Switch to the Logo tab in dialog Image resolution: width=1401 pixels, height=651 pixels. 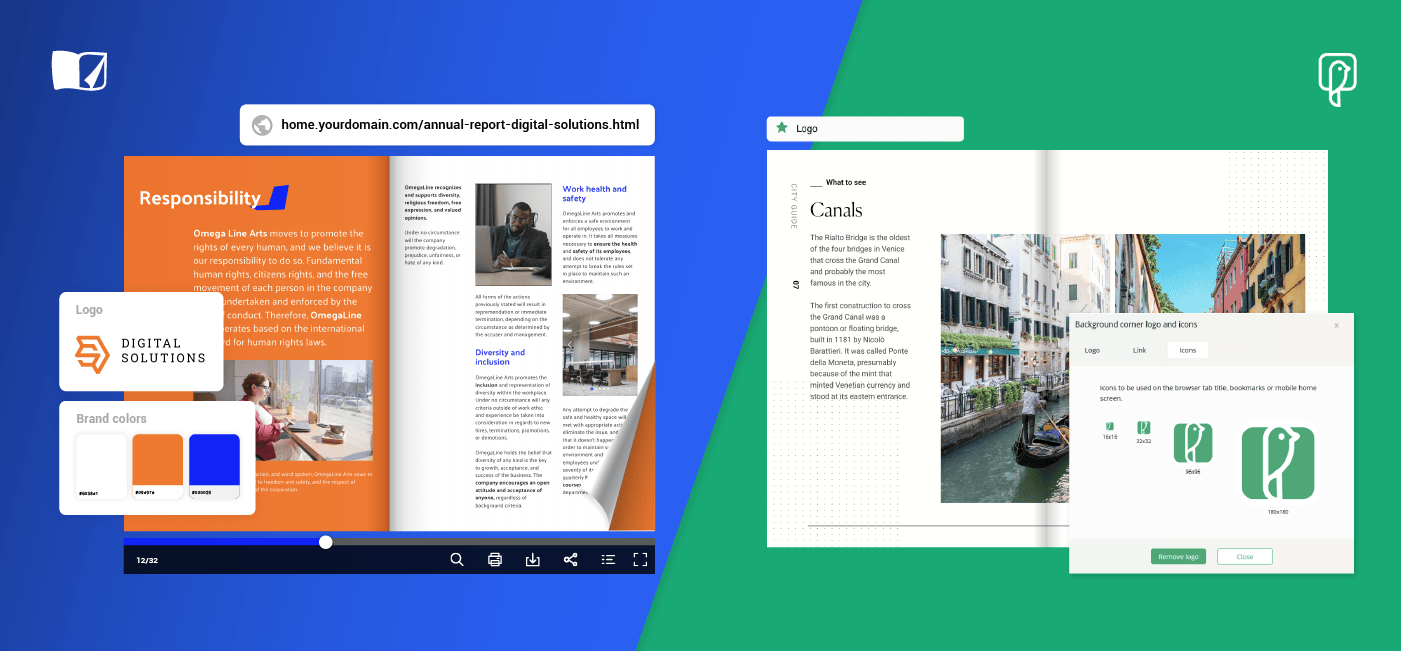[1092, 350]
